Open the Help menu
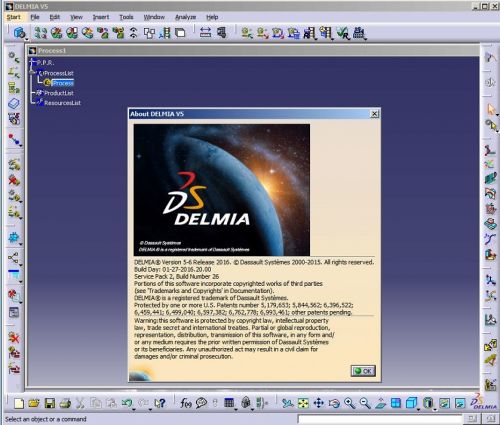Screen dimensions: 500x425 click(212, 17)
